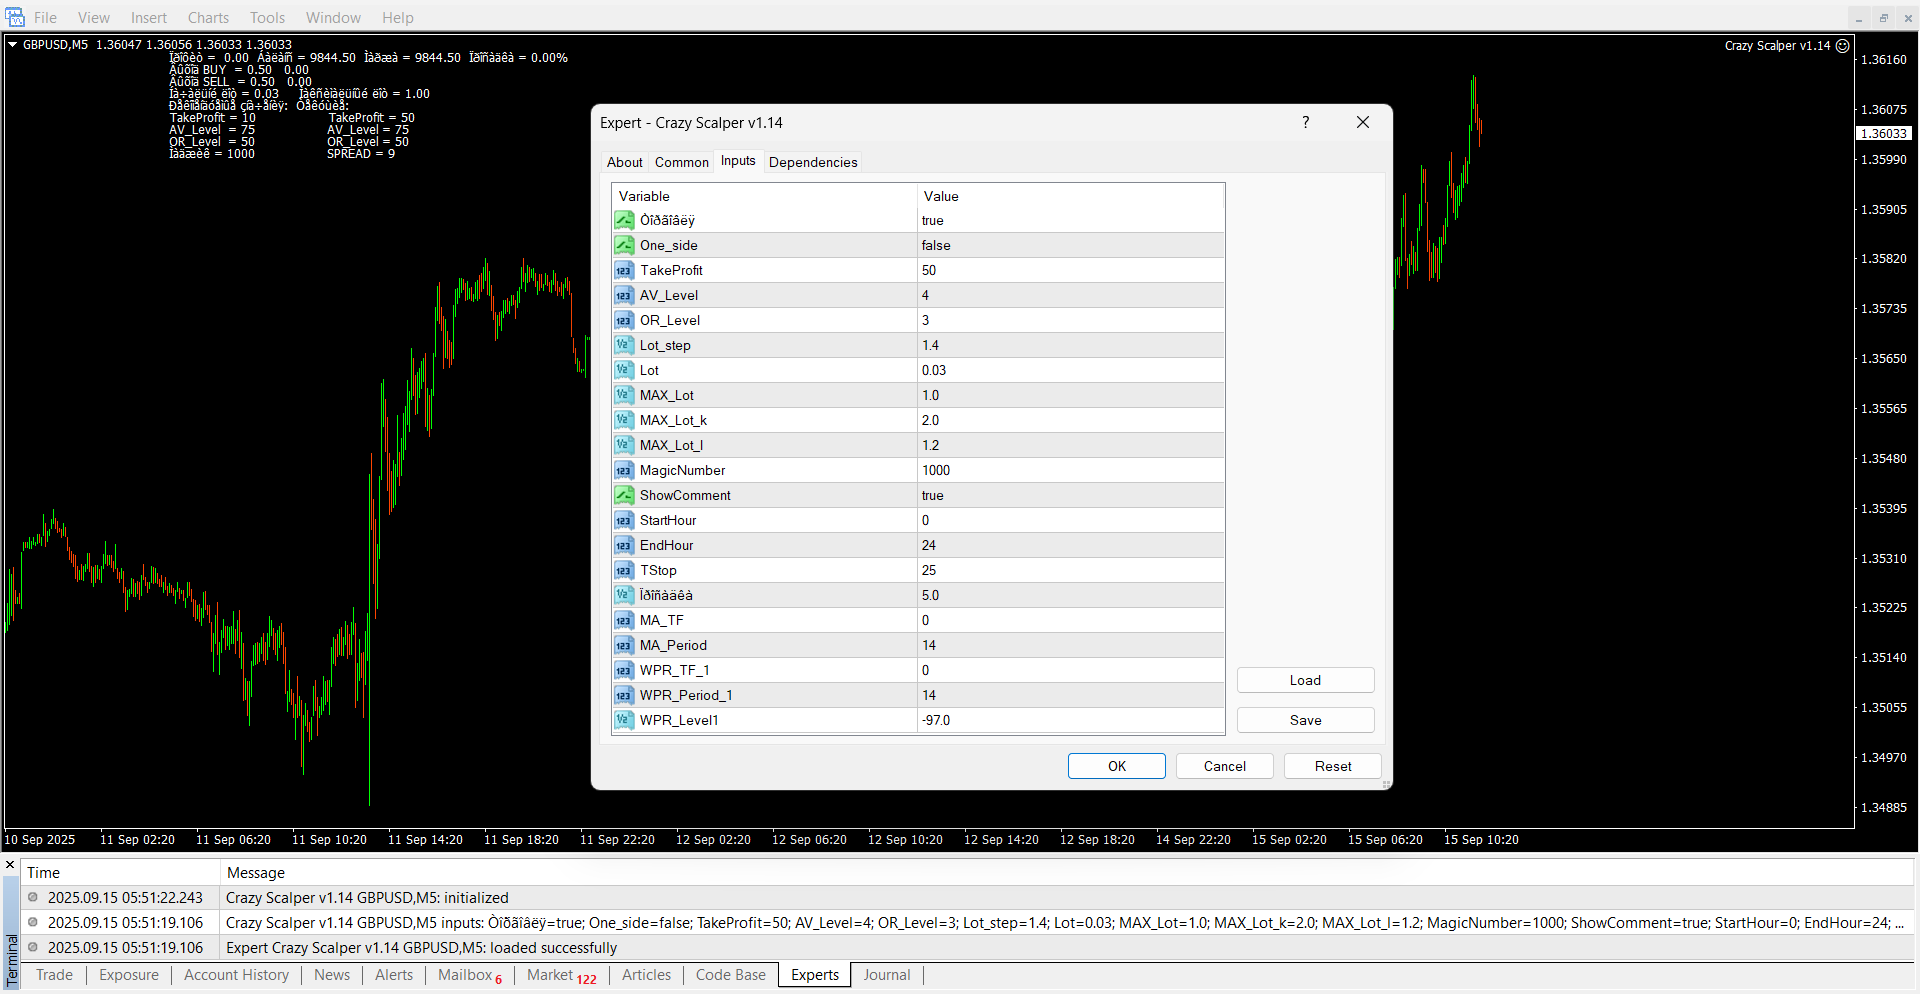Image resolution: width=1920 pixels, height=994 pixels.
Task: Select the initialized log message row
Action: click(x=367, y=898)
